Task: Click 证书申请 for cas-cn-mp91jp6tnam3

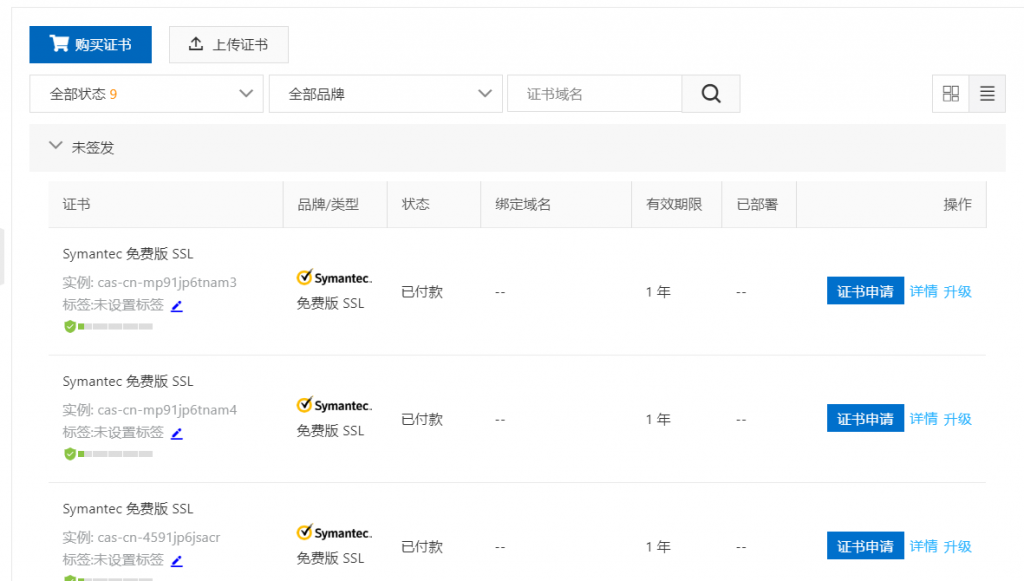Action: [x=865, y=291]
